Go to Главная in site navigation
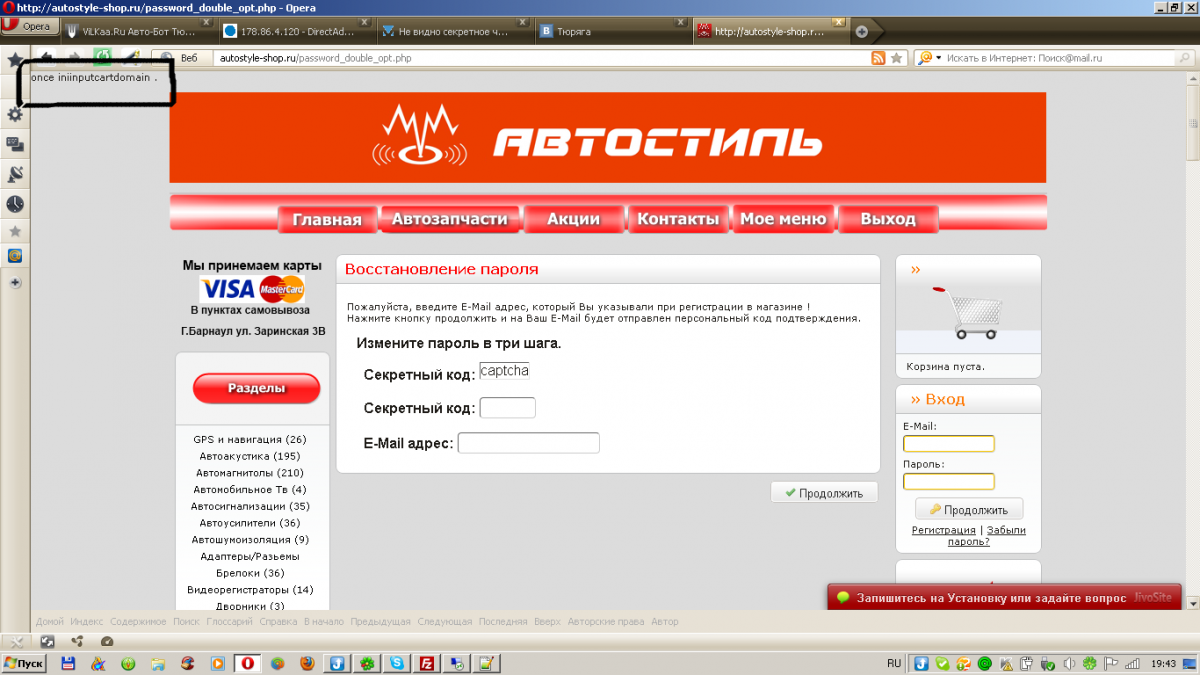The image size is (1200, 675). pos(327,220)
